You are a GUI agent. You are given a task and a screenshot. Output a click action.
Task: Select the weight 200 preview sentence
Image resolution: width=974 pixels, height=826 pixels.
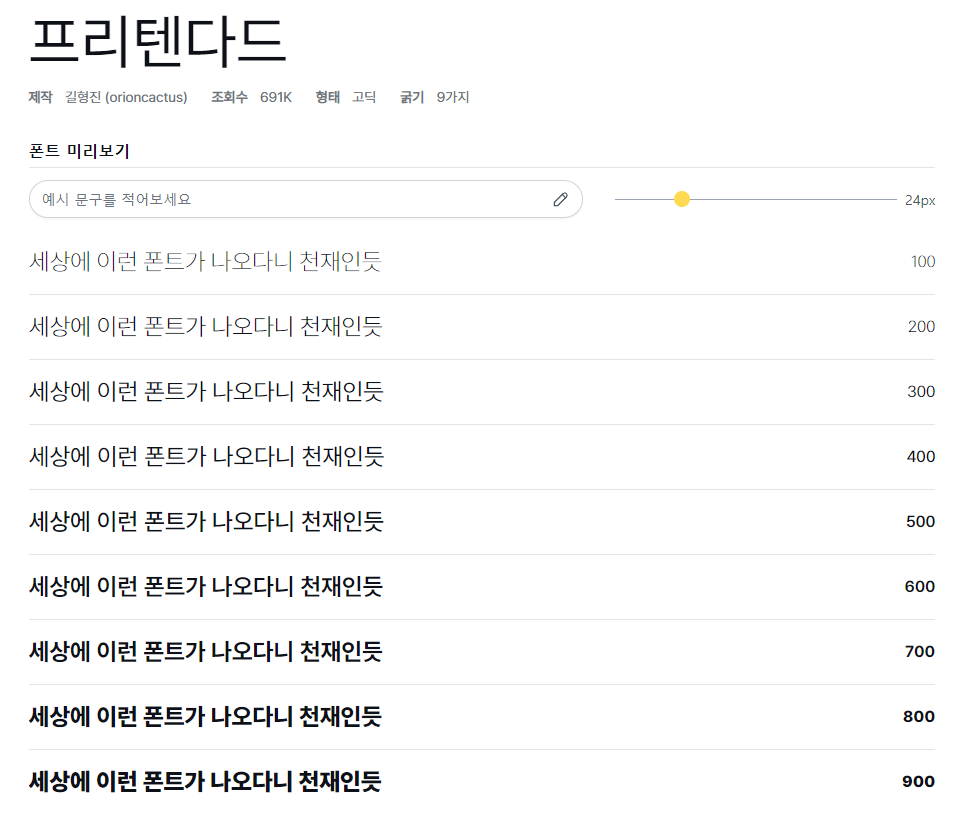click(206, 326)
